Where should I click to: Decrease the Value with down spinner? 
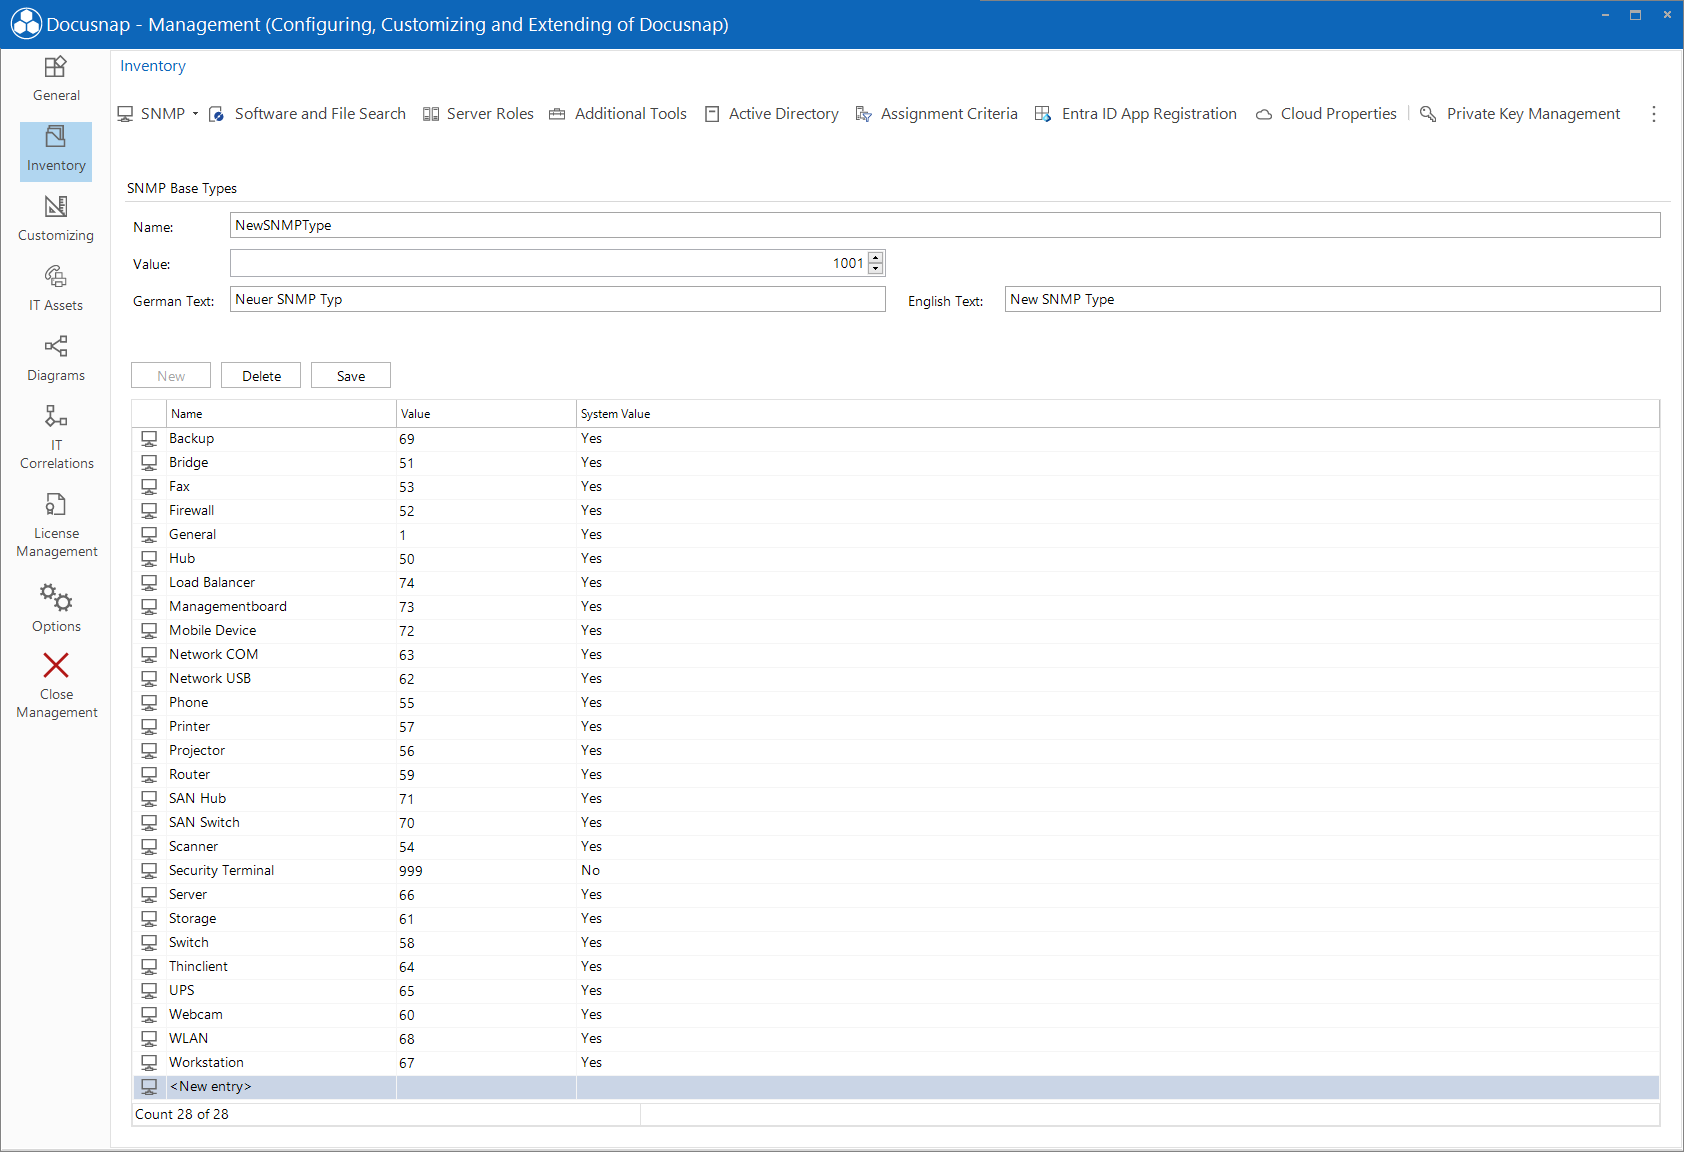(876, 269)
